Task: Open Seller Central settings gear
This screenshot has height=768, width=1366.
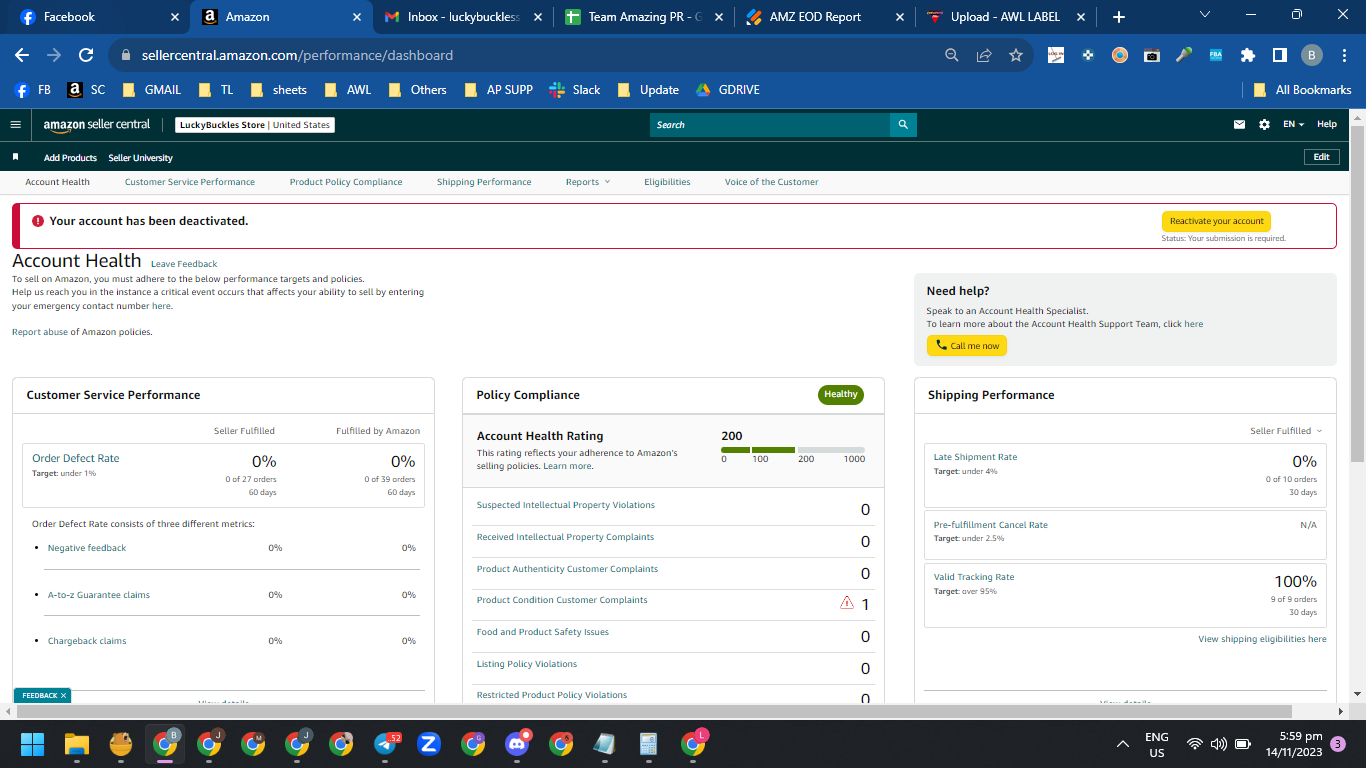Action: (1264, 125)
